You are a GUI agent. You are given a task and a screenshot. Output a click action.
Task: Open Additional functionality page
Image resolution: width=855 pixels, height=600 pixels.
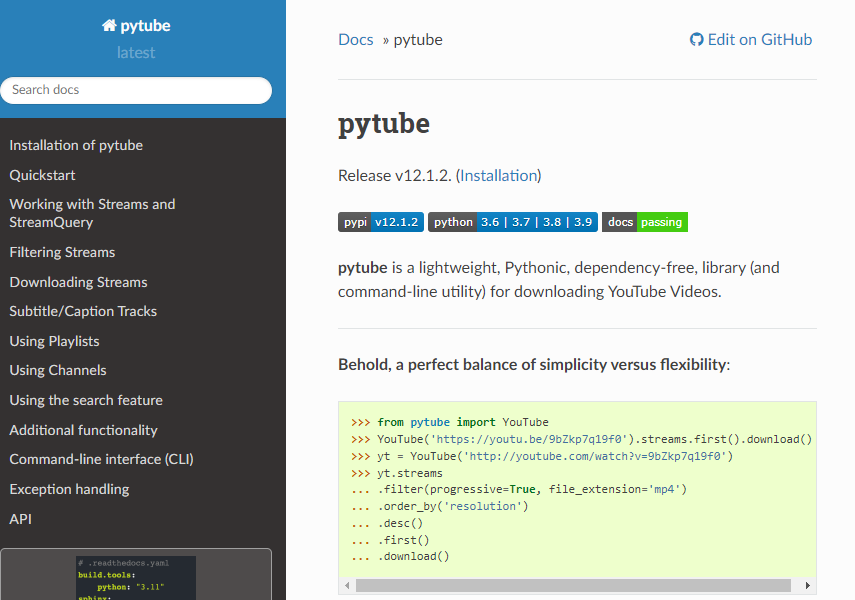(83, 430)
